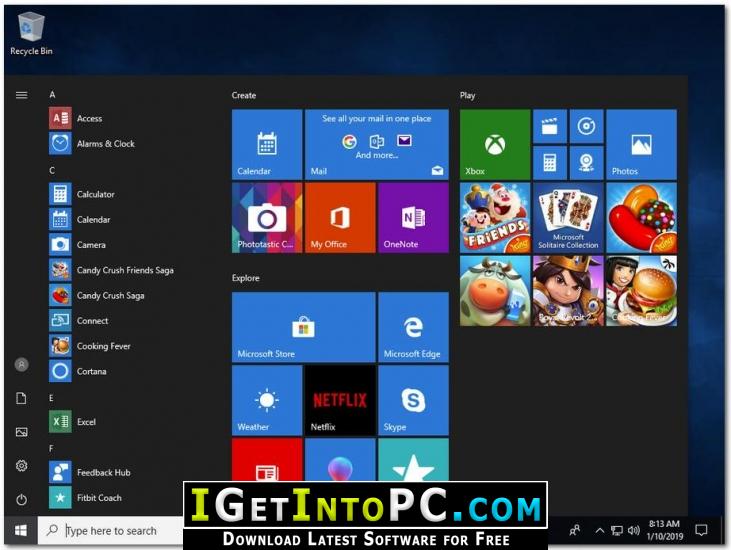Open the Microsoft Store tile
This screenshot has height=550, width=731.
tap(303, 327)
